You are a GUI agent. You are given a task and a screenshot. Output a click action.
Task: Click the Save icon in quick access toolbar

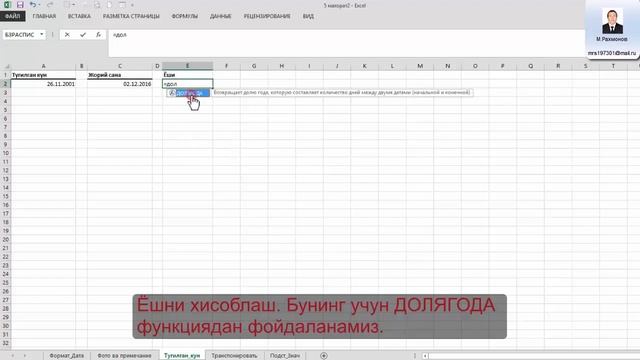tap(20, 5)
